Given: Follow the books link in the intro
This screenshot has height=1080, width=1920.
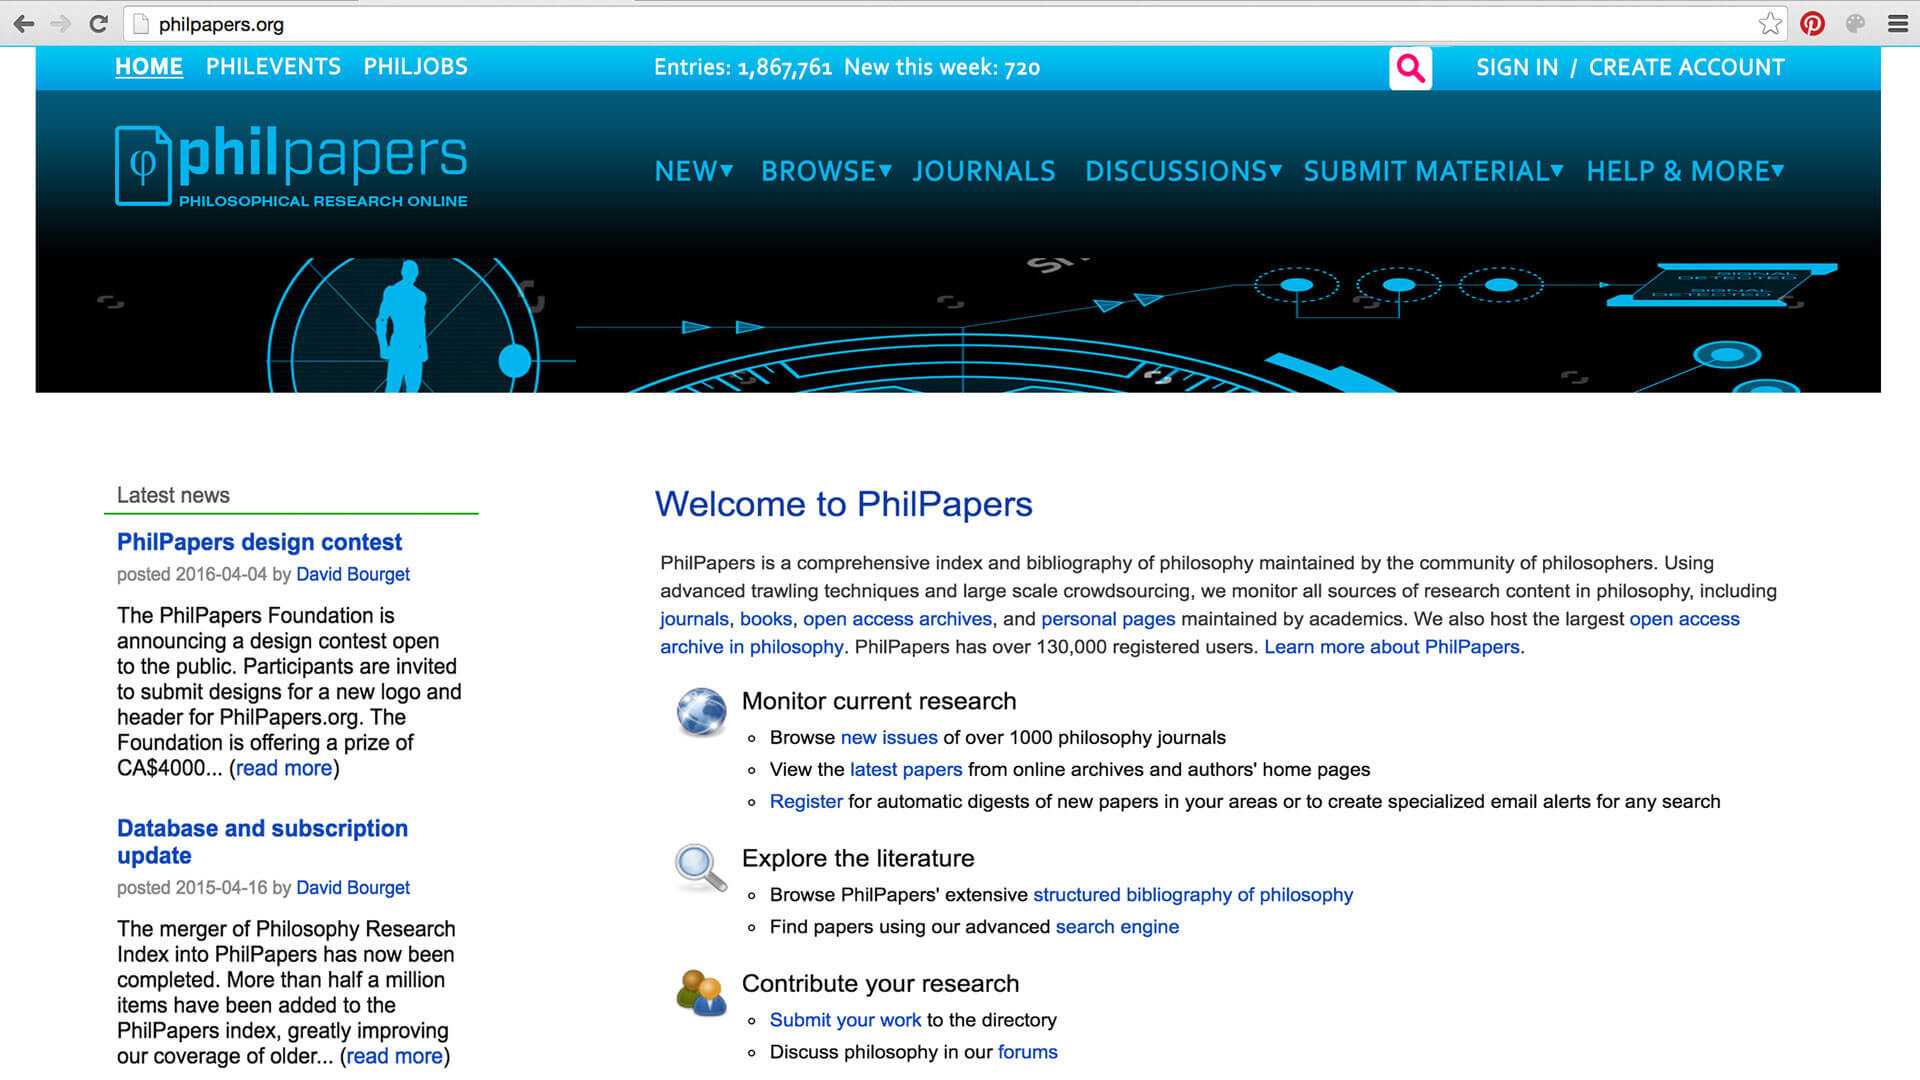Looking at the screenshot, I should coord(766,619).
